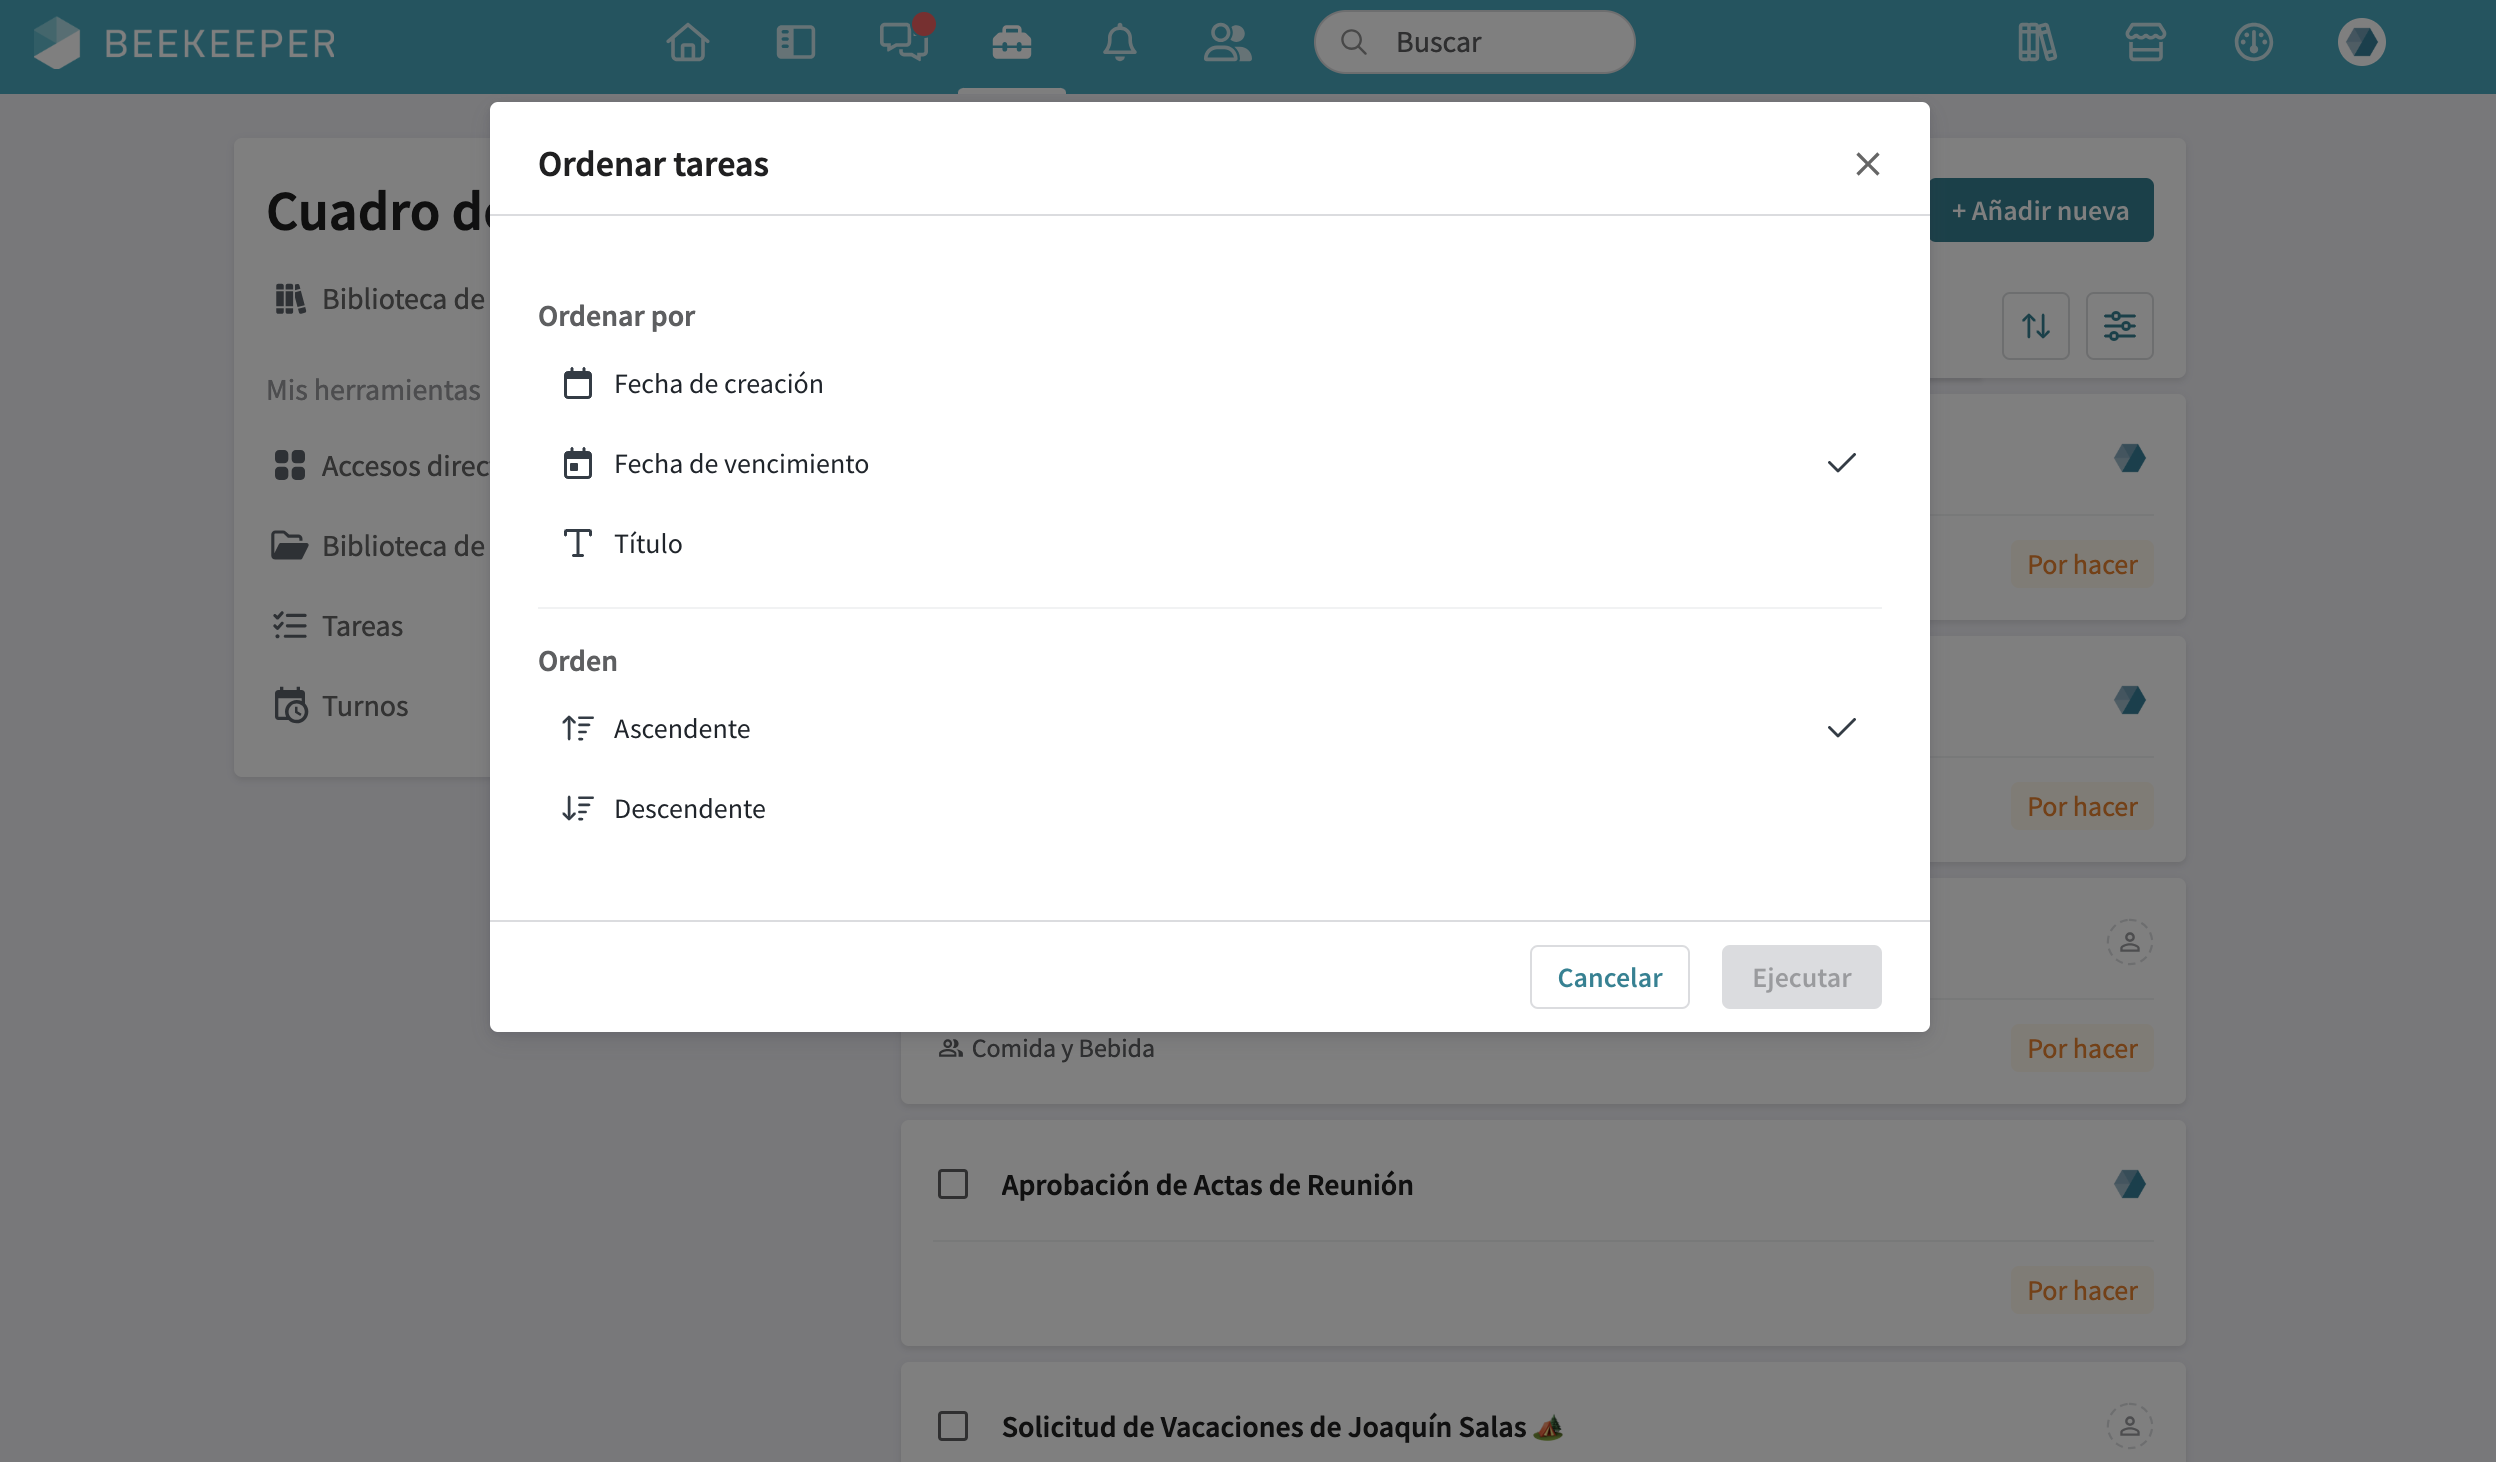
Task: Open Biblioteca with books icon in sidebar
Action: pos(378,299)
